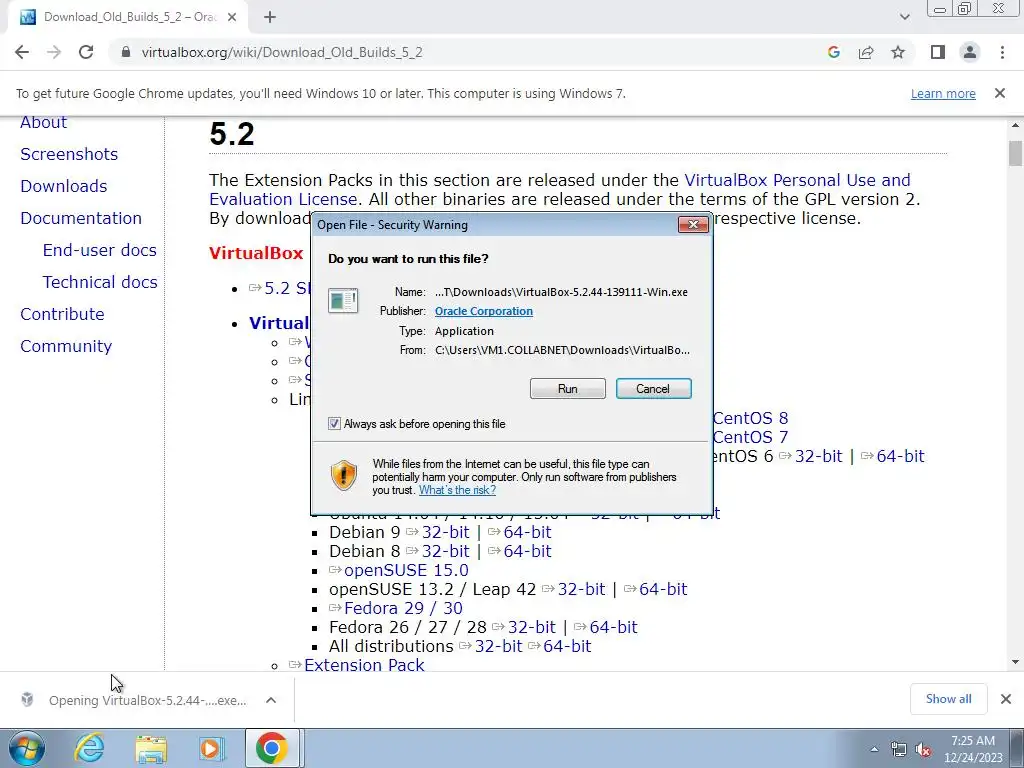Image resolution: width=1024 pixels, height=768 pixels.
Task: Dismiss the Chrome update info bar
Action: coord(999,93)
